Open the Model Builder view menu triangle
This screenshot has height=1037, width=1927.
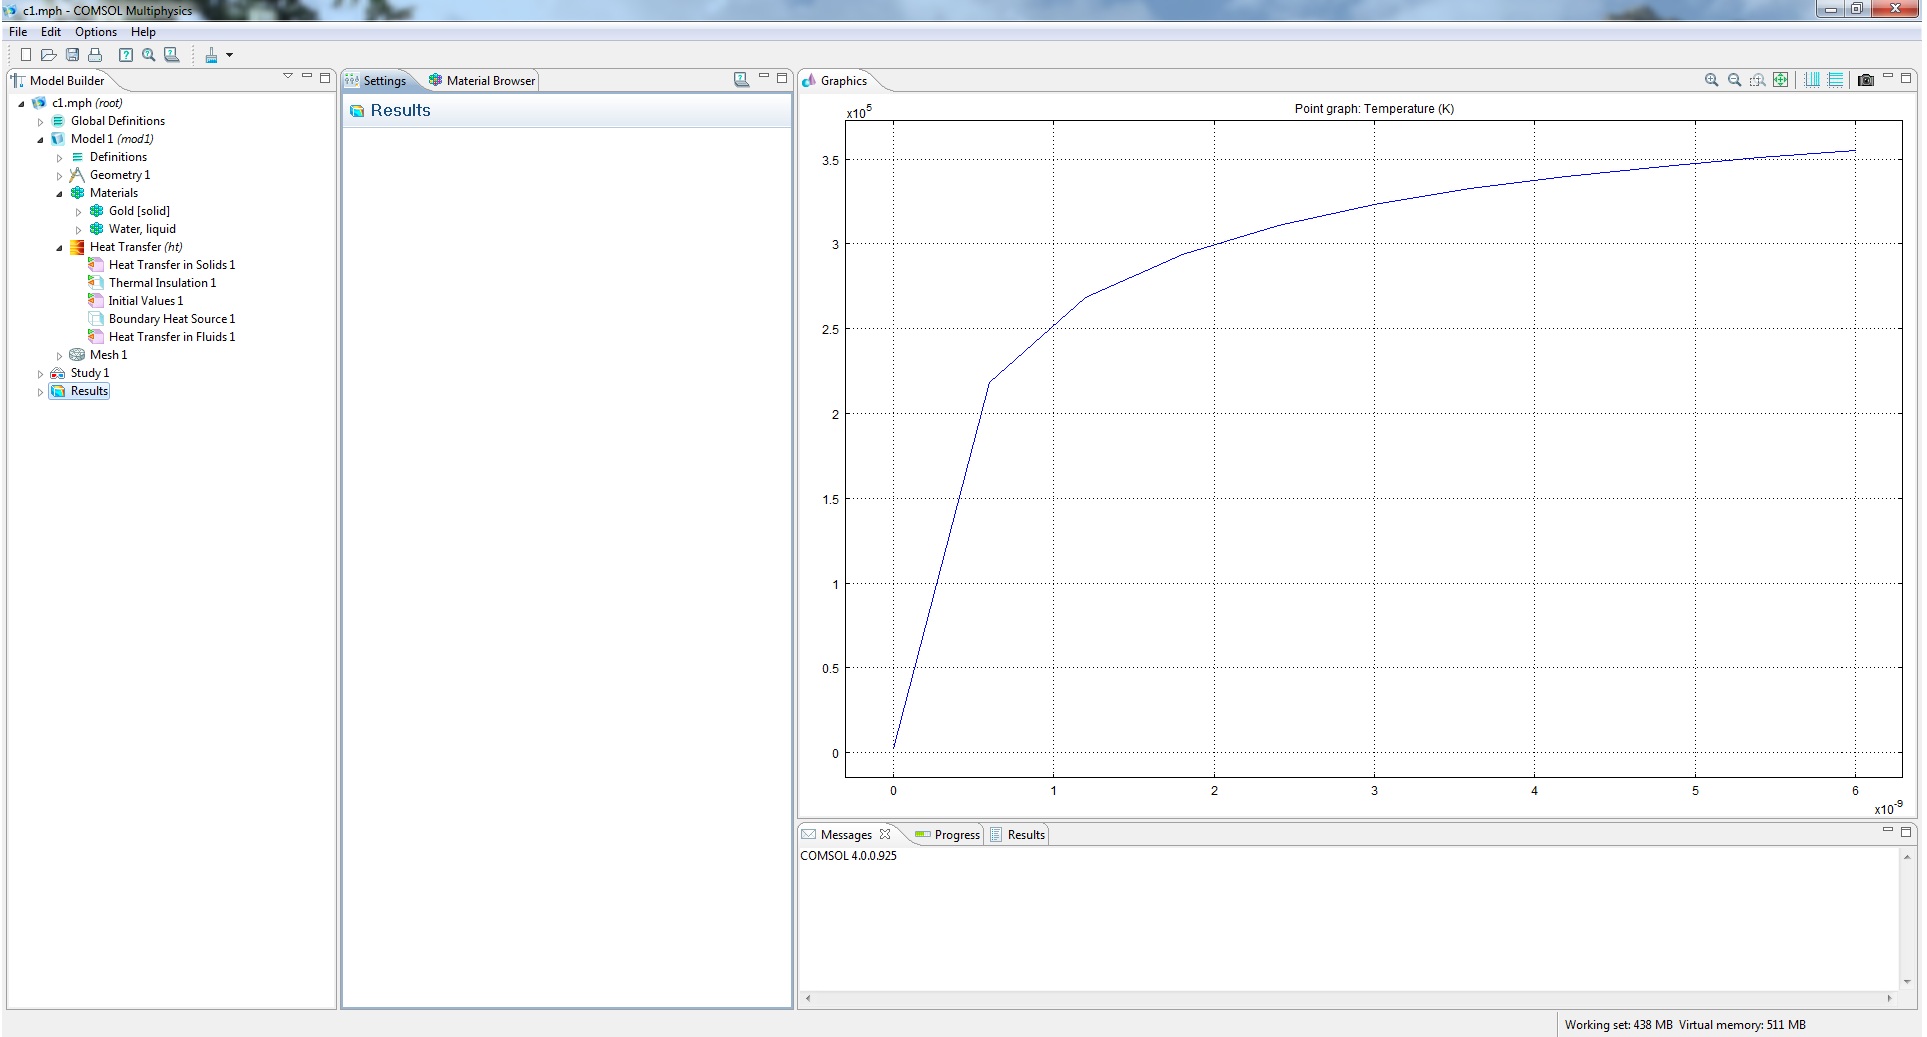[x=288, y=76]
